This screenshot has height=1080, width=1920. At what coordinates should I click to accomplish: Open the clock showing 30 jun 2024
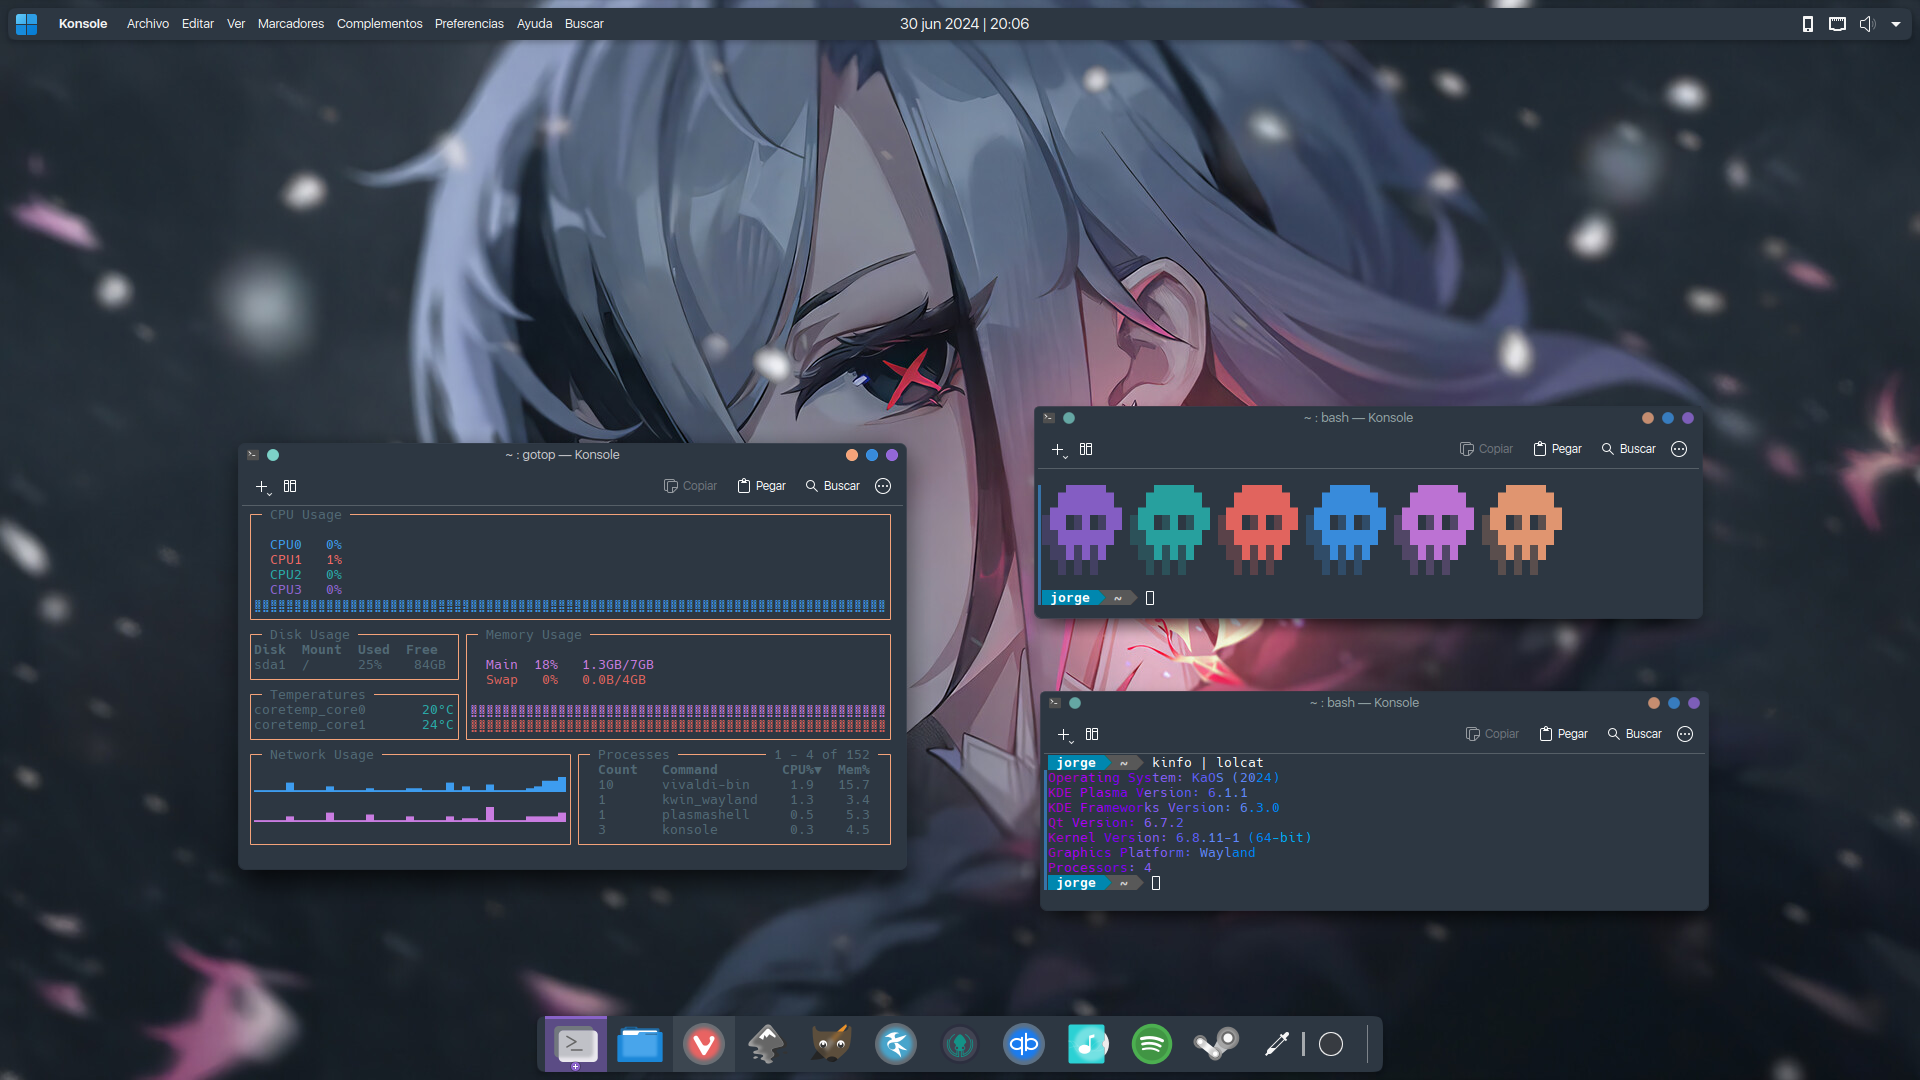click(964, 24)
